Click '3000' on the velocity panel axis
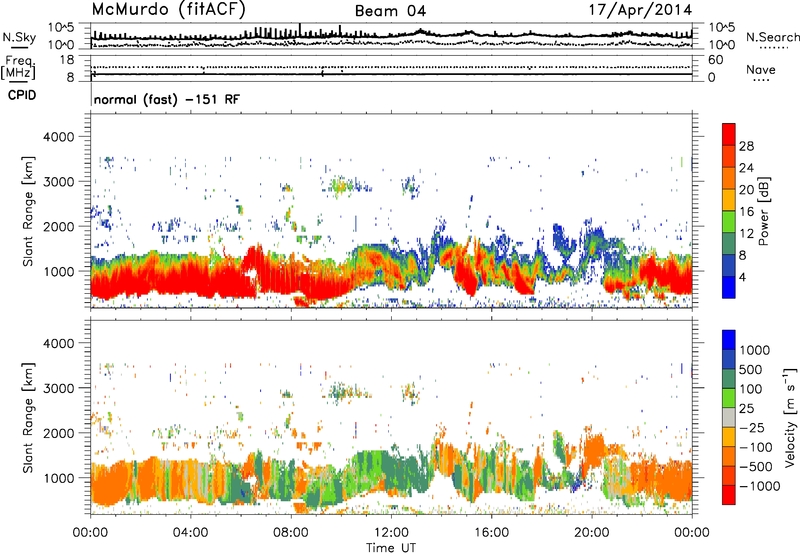 pos(61,388)
